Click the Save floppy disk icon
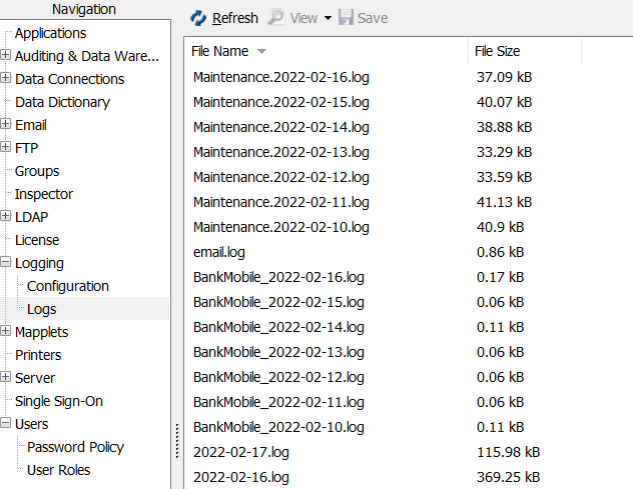The height and width of the screenshot is (489, 633). click(346, 18)
